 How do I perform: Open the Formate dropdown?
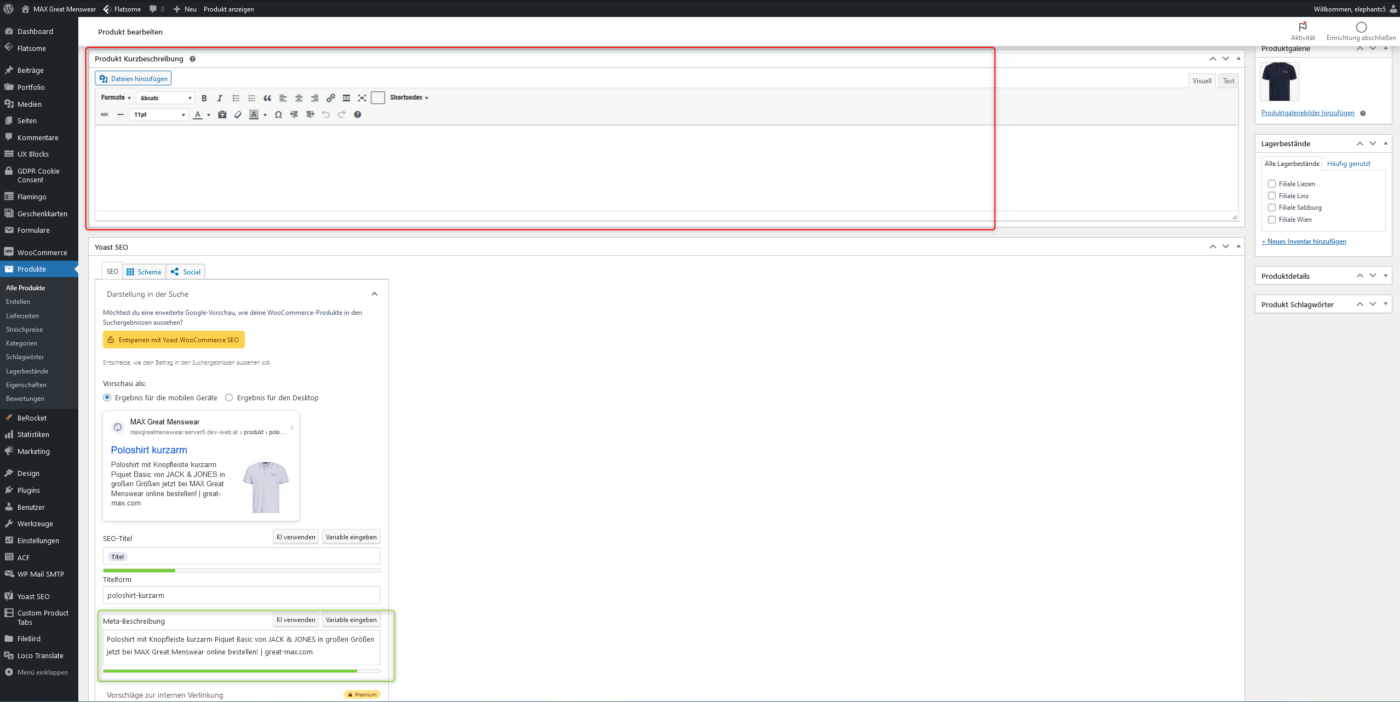[x=115, y=98]
